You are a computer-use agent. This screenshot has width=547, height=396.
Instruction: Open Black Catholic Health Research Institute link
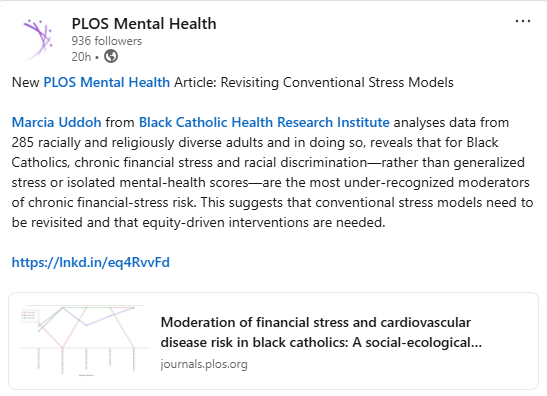(264, 122)
